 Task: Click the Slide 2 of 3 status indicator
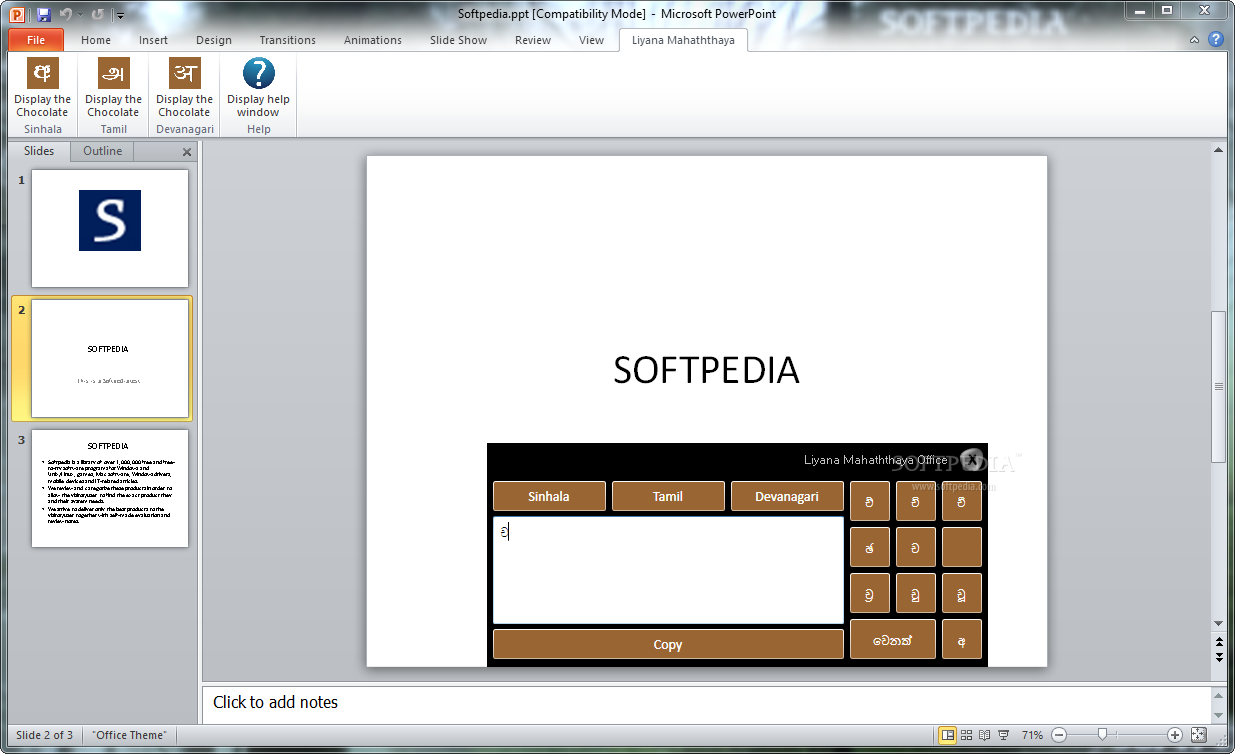(x=44, y=735)
